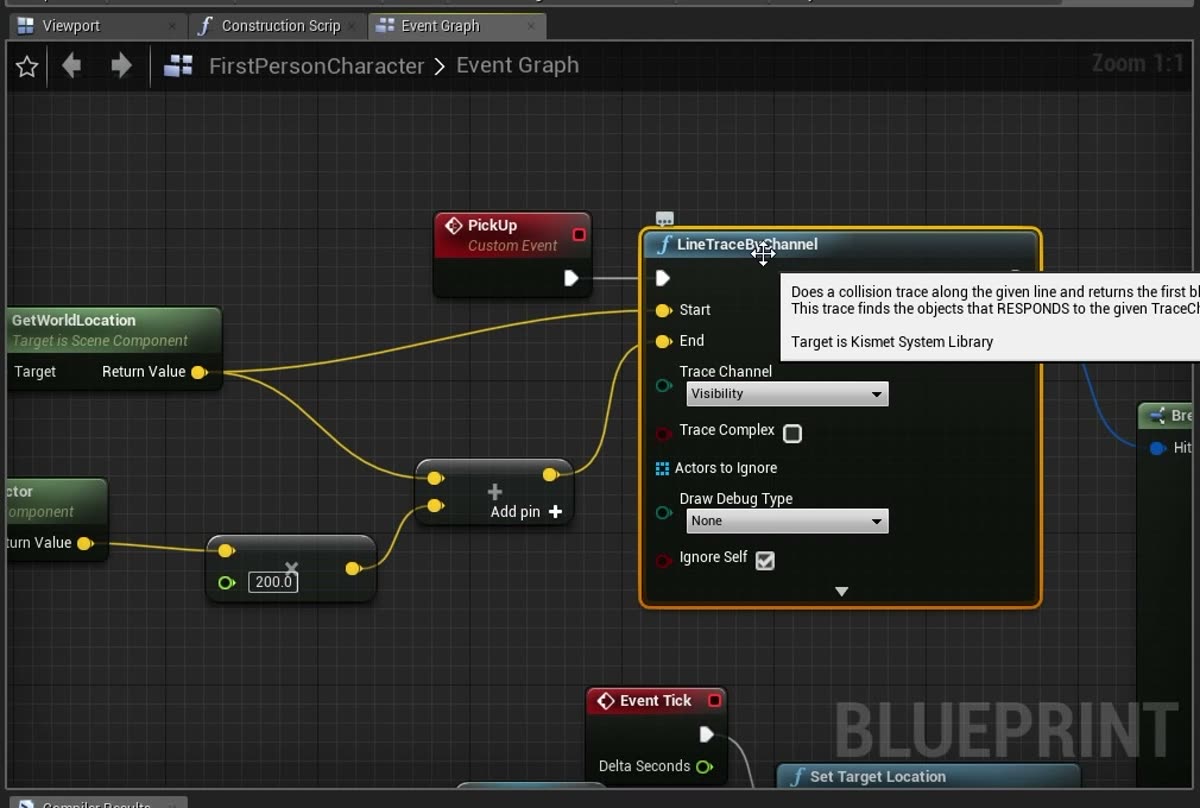
Task: Click the Event Tick red delegate pin
Action: pos(714,701)
